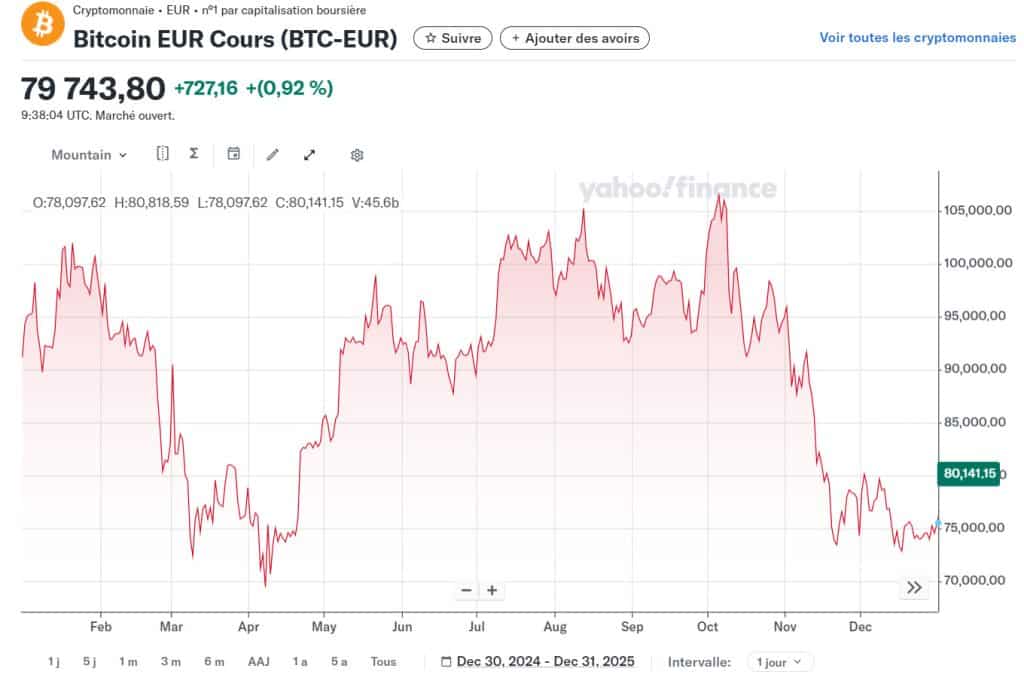Switch to the 5 a range
1024x696 pixels.
(339, 662)
